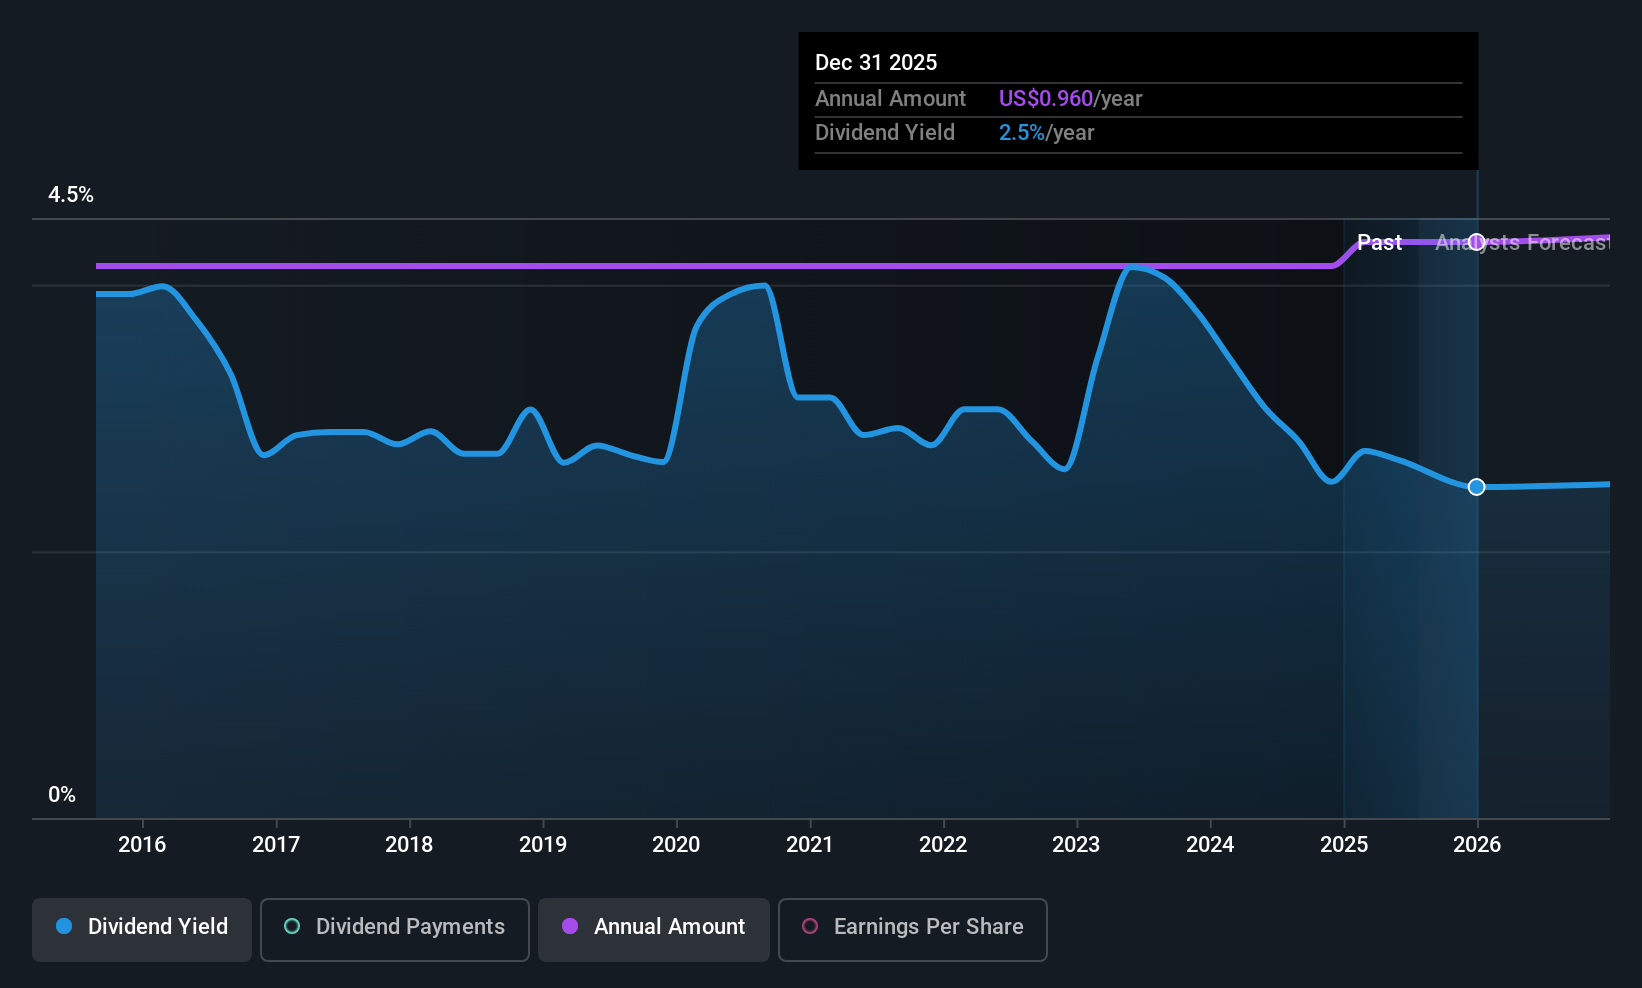1642x988 pixels.
Task: Toggle the Earnings Per Share series
Action: click(x=913, y=929)
